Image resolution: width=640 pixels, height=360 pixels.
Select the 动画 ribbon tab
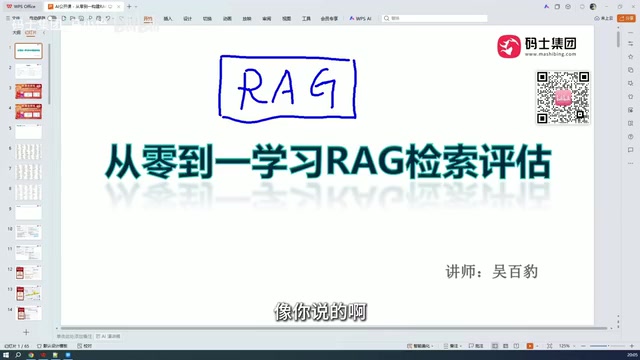227,18
